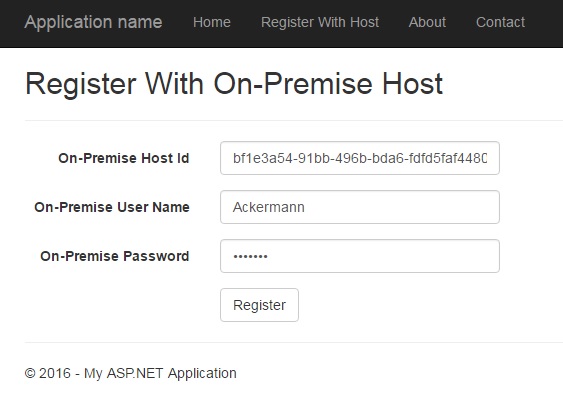Focus the On-Premise Host Id field
The width and height of the screenshot is (563, 403).
tap(360, 158)
